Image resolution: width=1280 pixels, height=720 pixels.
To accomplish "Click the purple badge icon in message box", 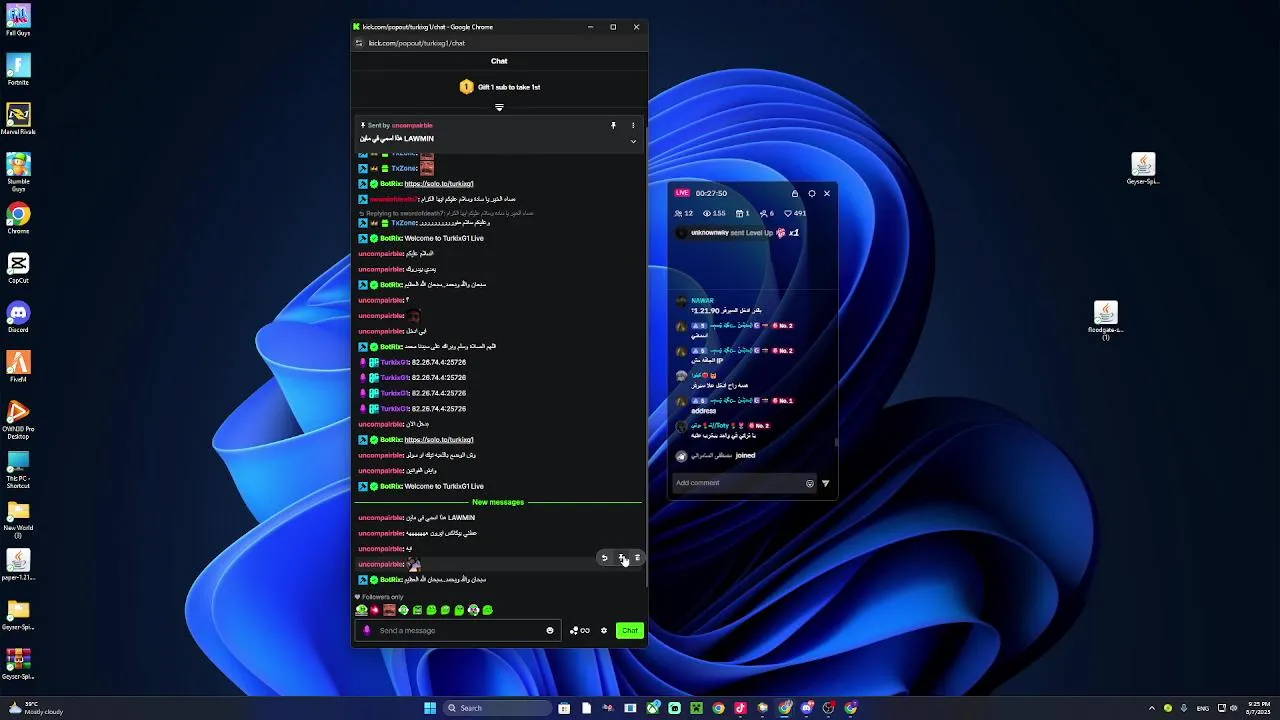I will click(366, 631).
